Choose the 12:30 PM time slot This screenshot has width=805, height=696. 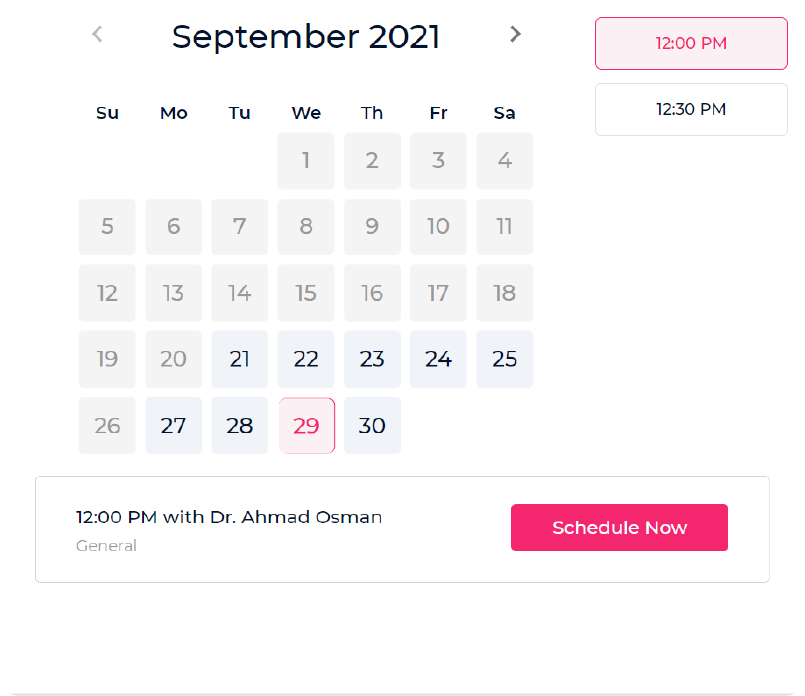click(691, 109)
